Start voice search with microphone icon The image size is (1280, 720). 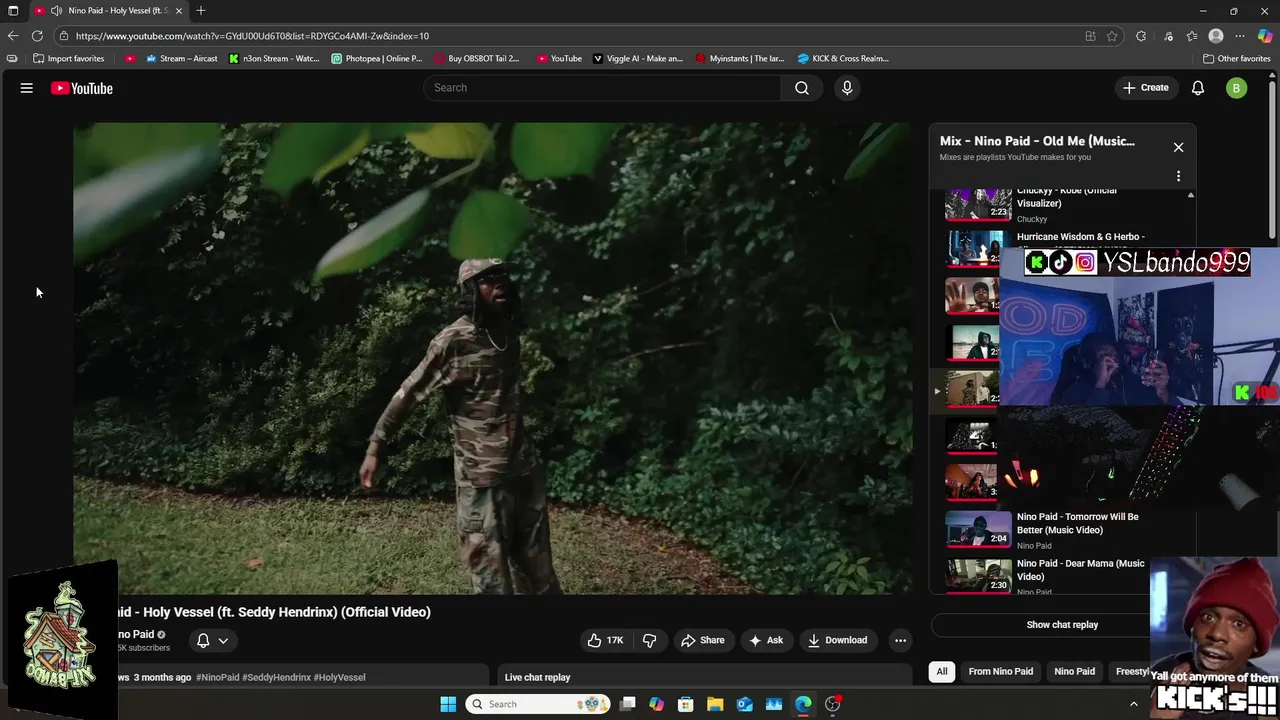coord(847,88)
